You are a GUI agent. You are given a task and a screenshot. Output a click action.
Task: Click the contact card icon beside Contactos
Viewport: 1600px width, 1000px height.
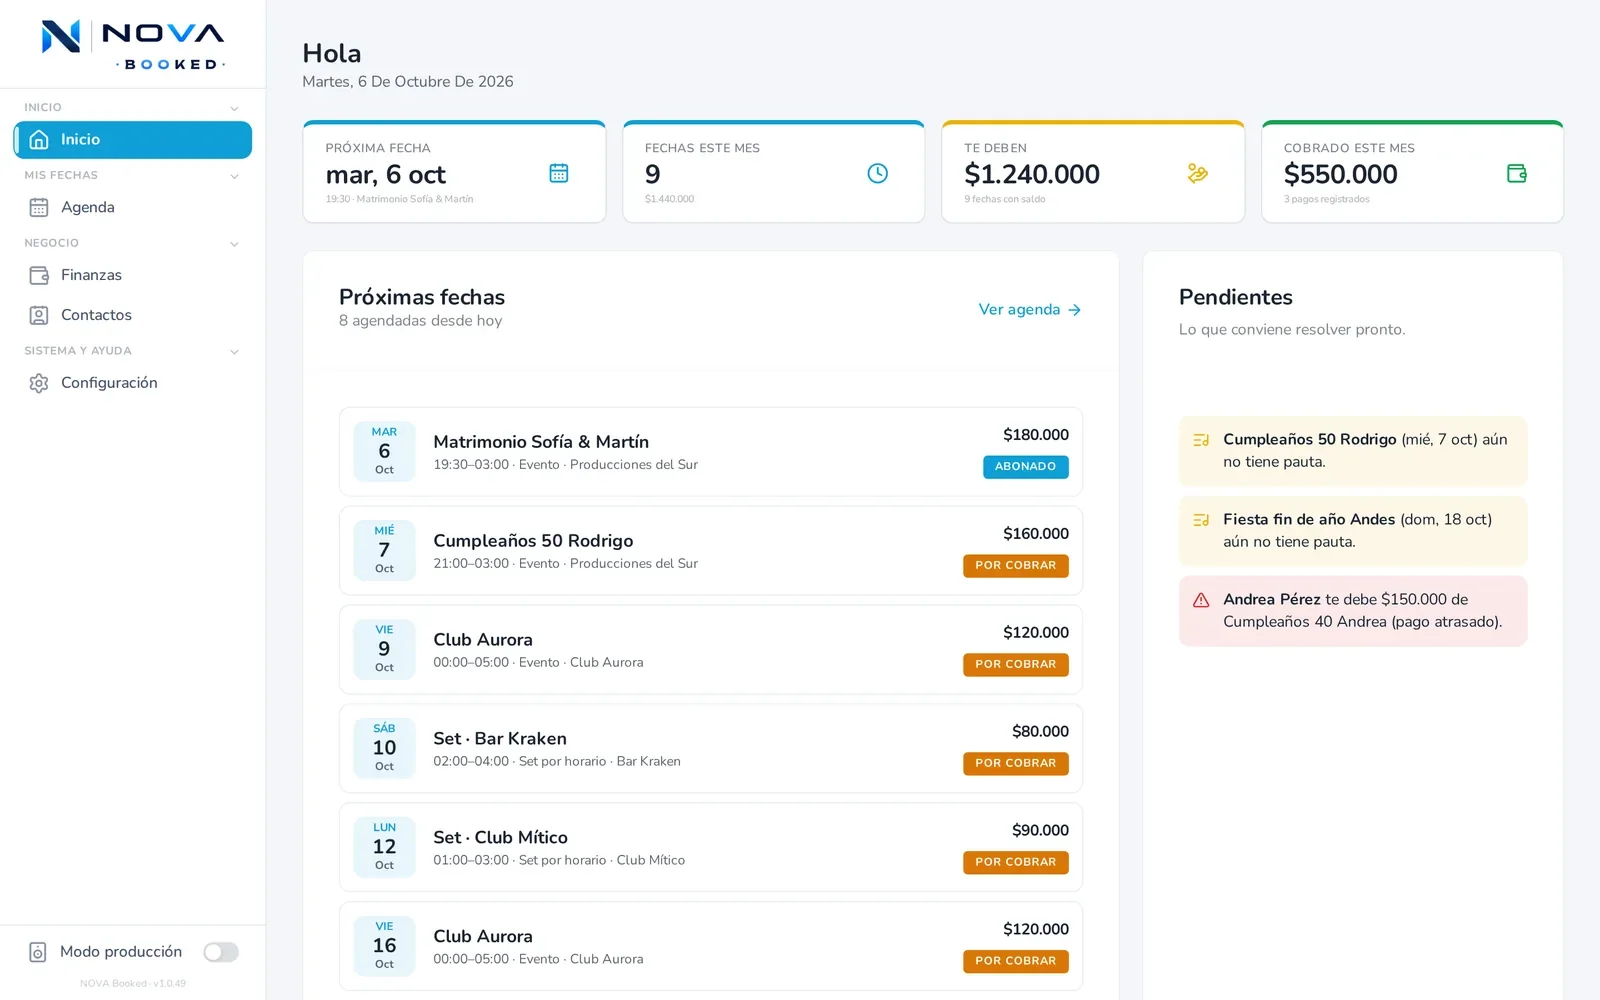(x=39, y=315)
